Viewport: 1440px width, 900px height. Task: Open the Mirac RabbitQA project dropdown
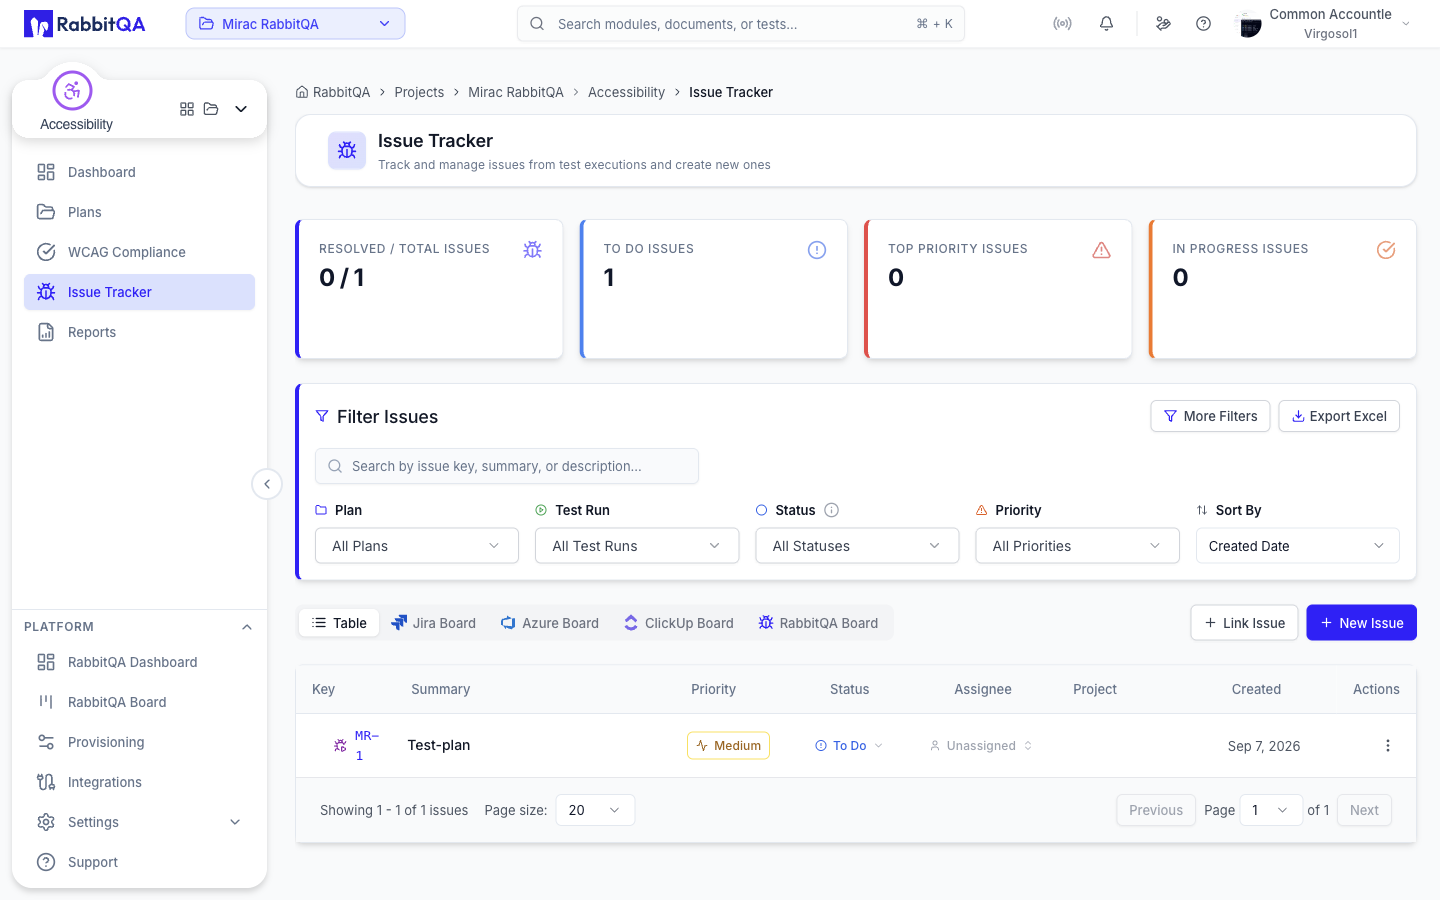(x=295, y=24)
